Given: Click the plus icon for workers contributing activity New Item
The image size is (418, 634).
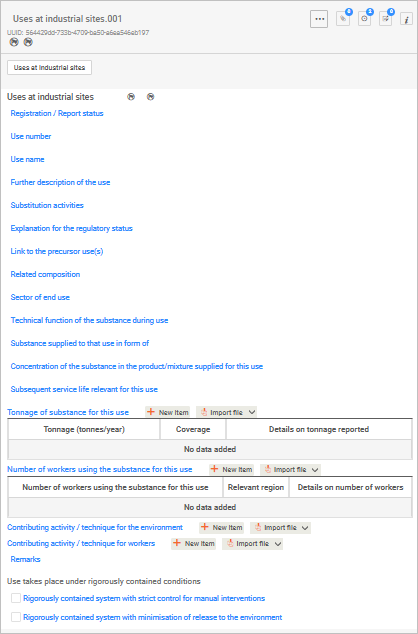Looking at the screenshot, I should 177,543.
